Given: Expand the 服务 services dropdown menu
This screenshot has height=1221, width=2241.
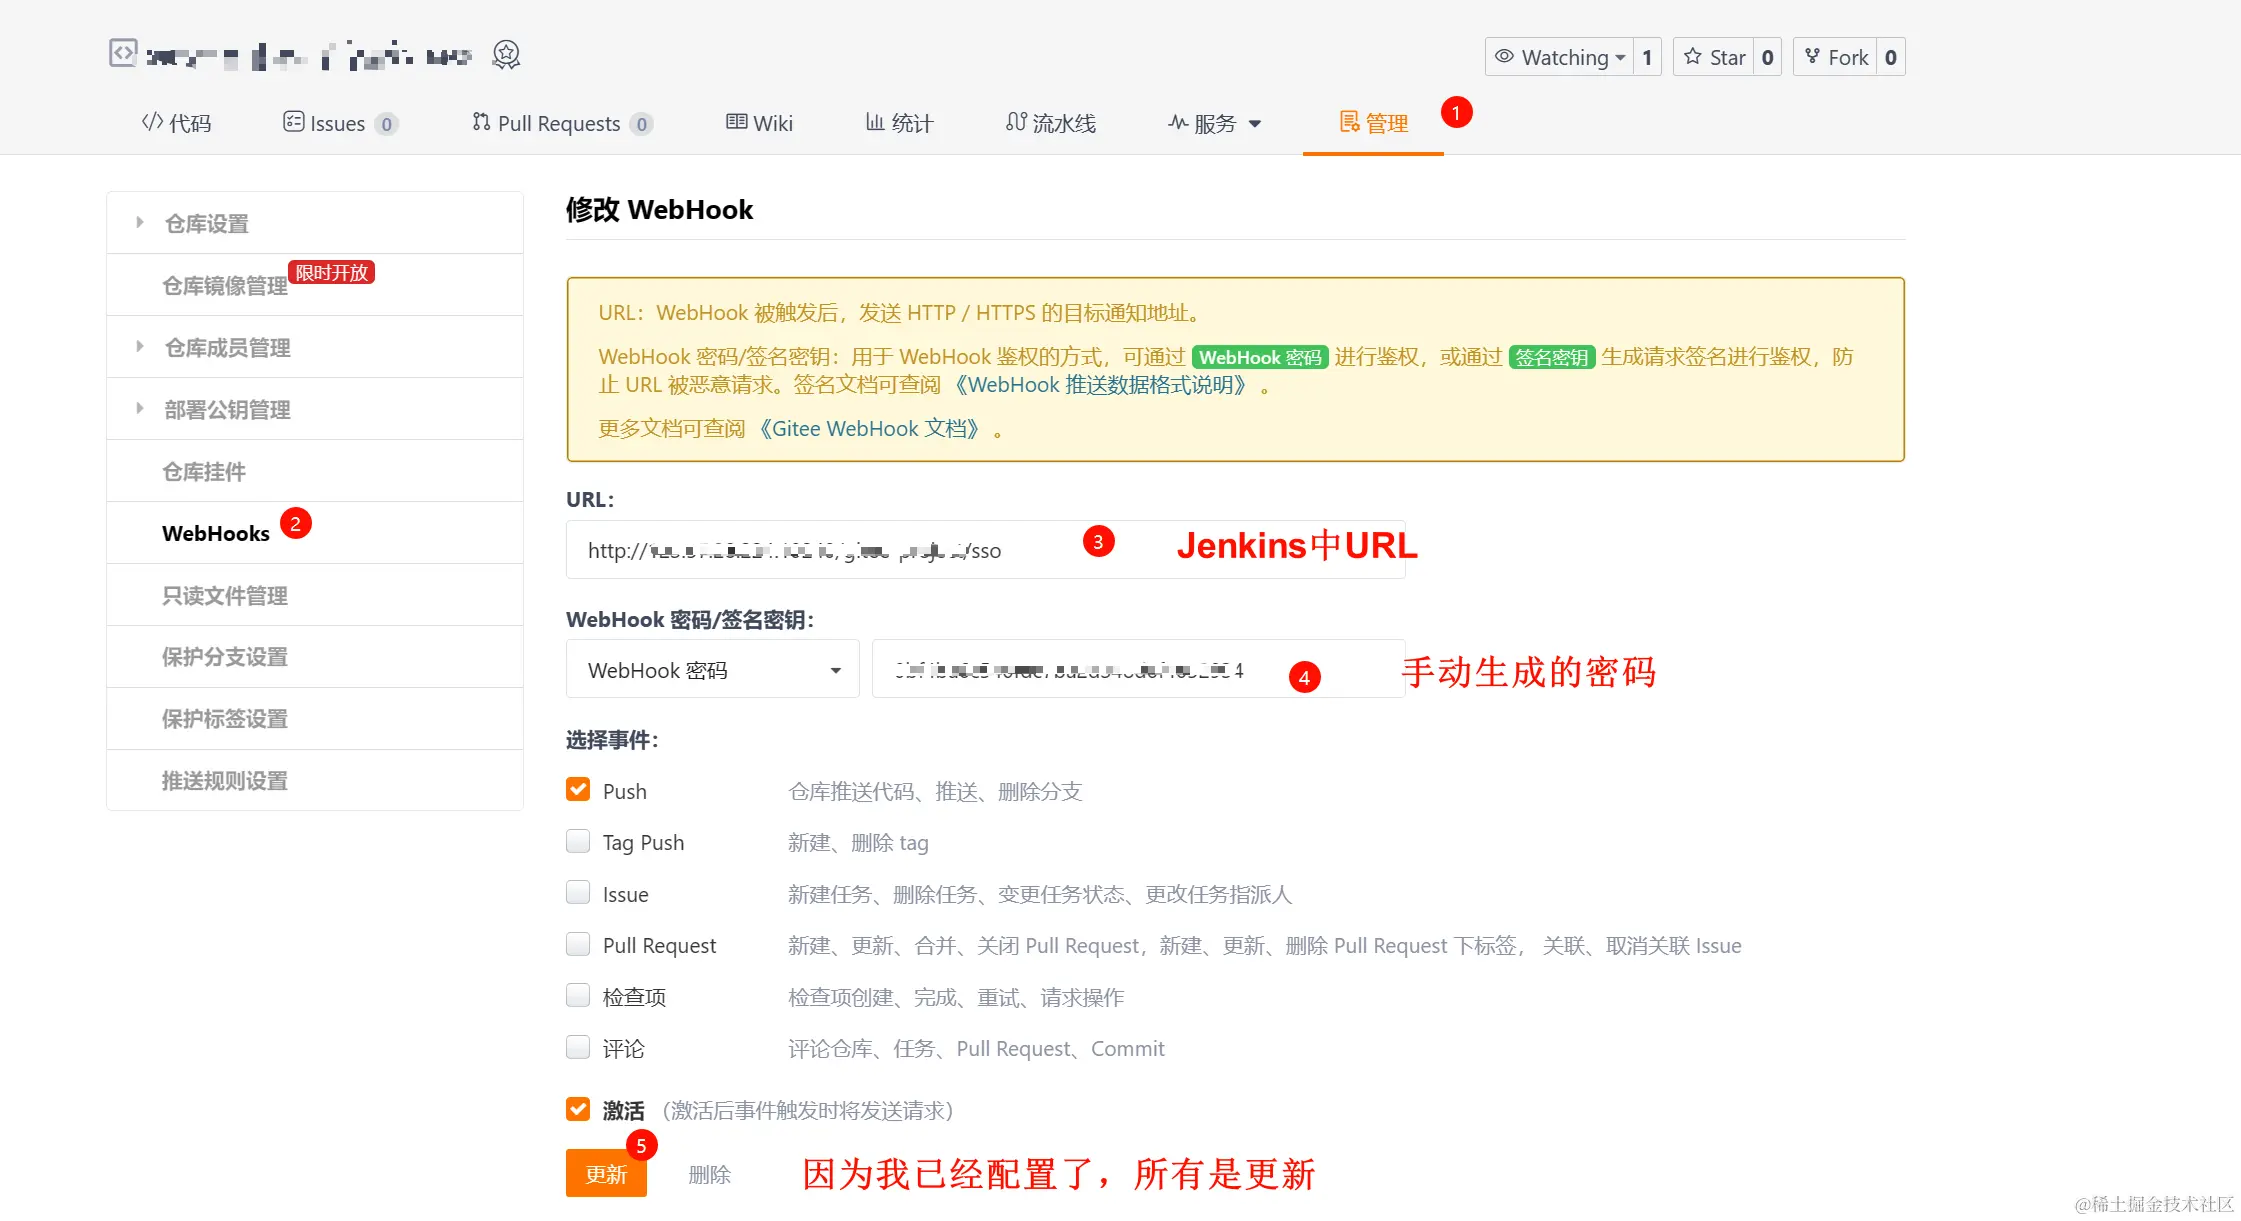Looking at the screenshot, I should 1215,123.
